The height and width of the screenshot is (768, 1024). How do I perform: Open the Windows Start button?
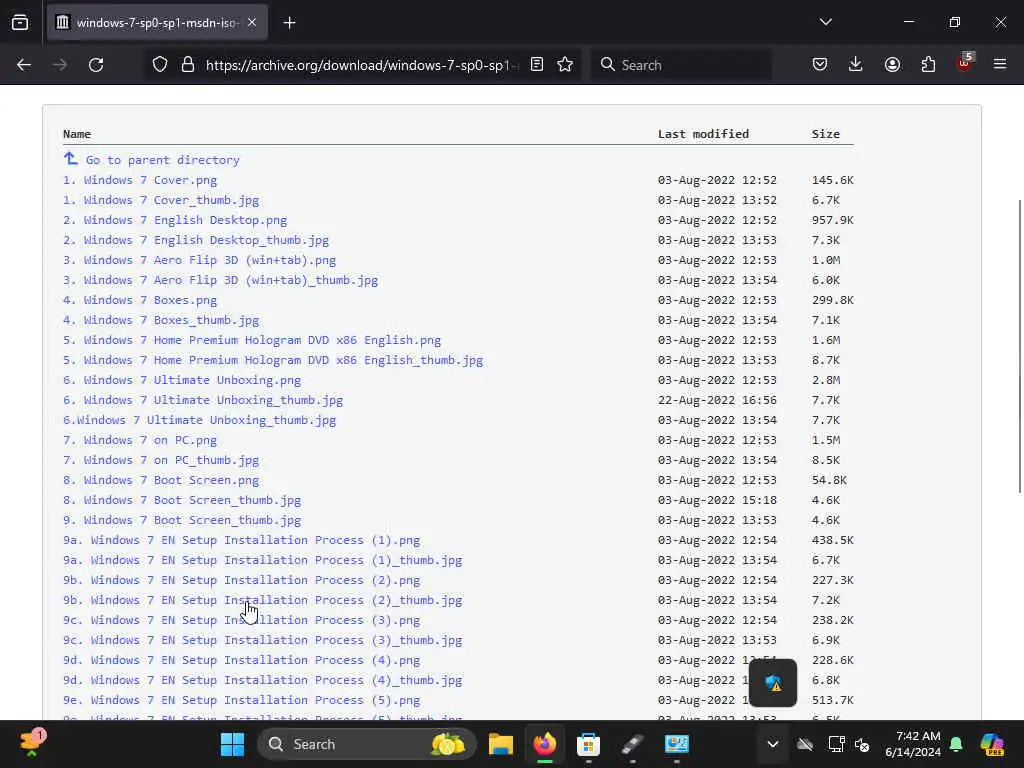pos(232,744)
